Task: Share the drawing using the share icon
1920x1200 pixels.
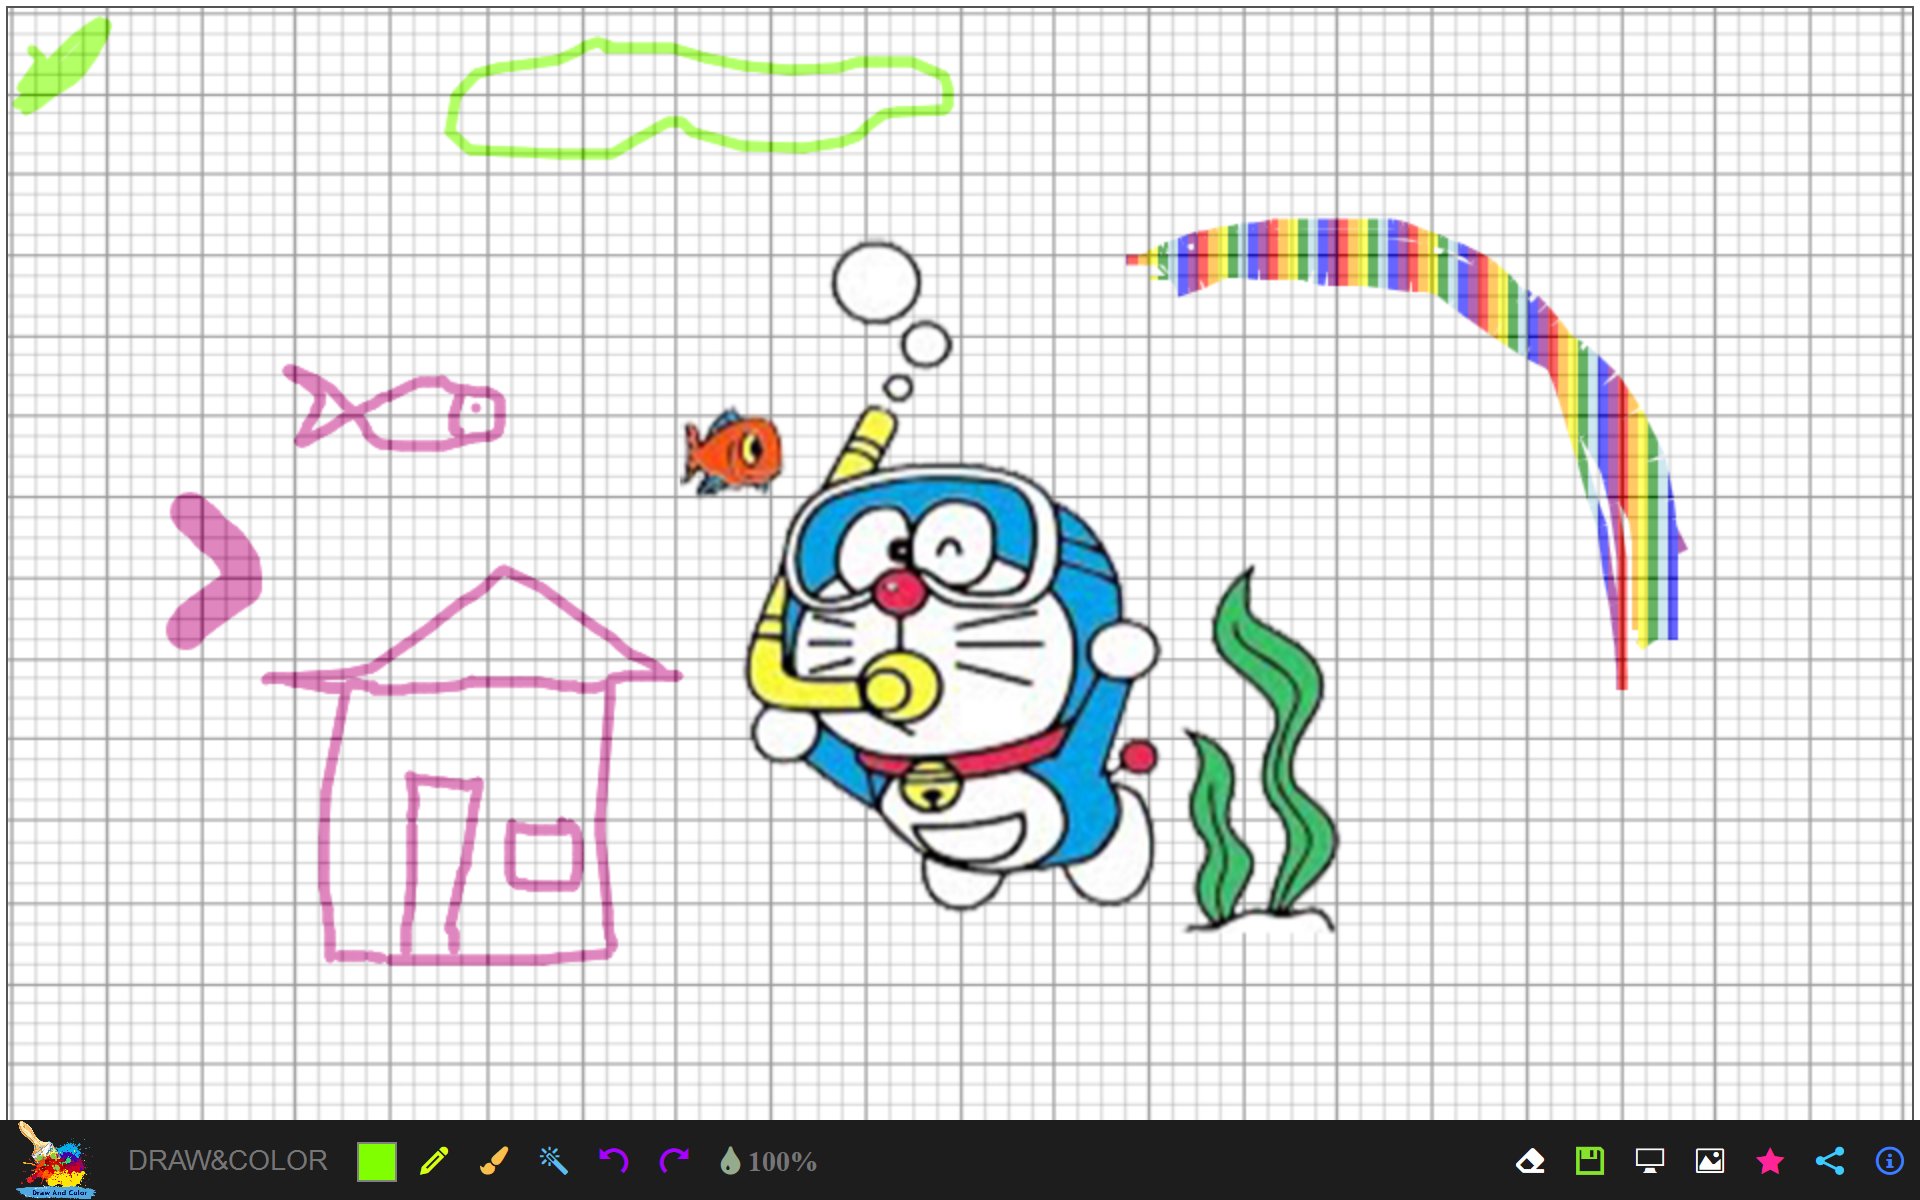Action: [x=1829, y=1161]
